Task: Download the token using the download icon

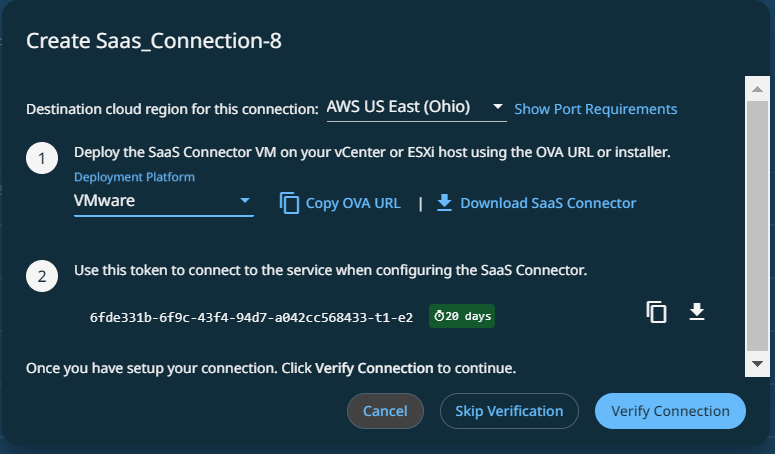Action: coord(697,313)
